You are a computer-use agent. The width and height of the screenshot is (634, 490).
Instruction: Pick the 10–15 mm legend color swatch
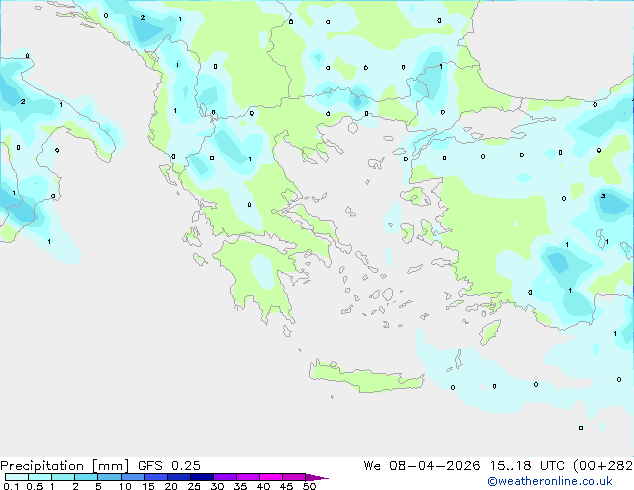[x=132, y=477]
